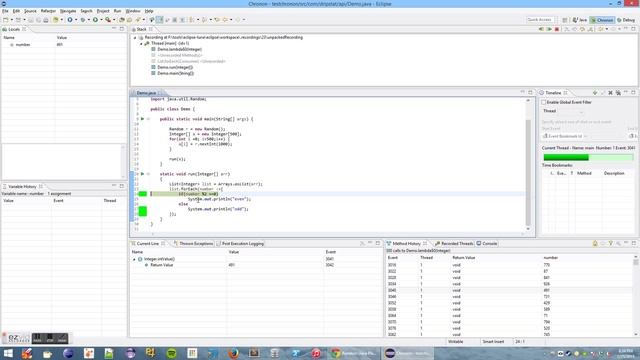Select the number variable in Locals
Screen dimensions: 640x360
22,45
